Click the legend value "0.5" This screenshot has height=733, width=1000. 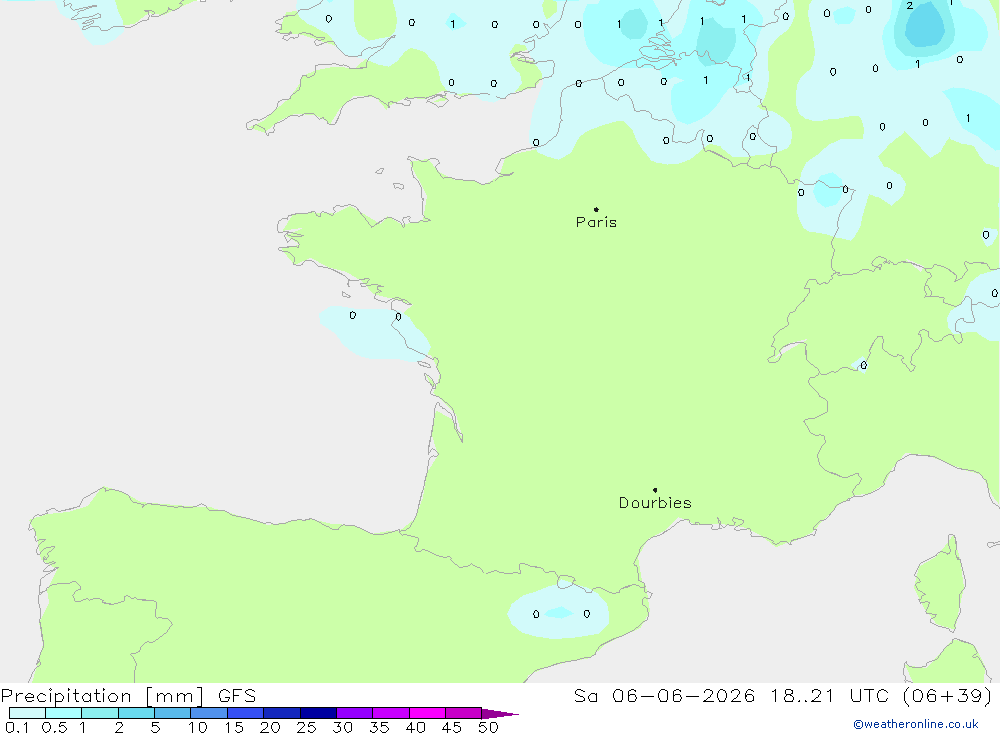54,727
